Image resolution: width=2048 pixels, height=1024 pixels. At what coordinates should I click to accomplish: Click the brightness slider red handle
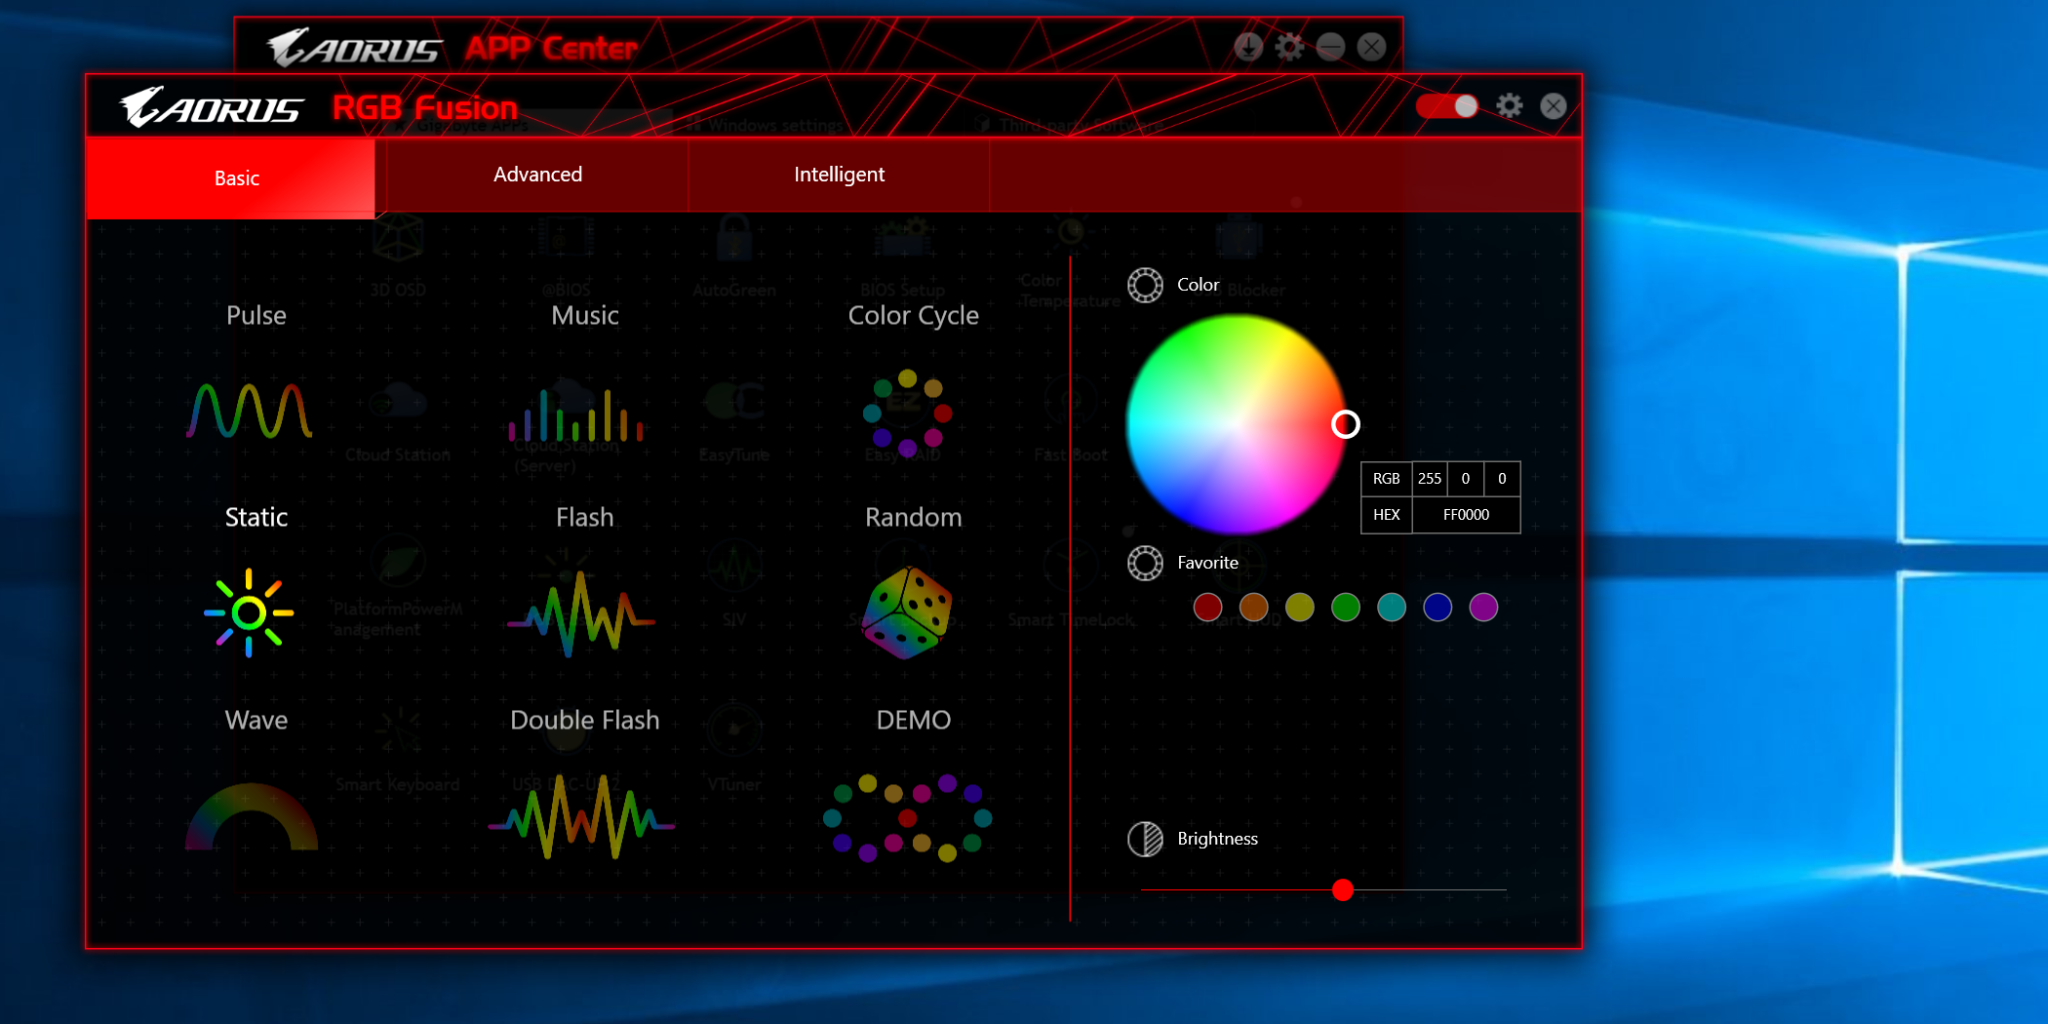[x=1343, y=890]
